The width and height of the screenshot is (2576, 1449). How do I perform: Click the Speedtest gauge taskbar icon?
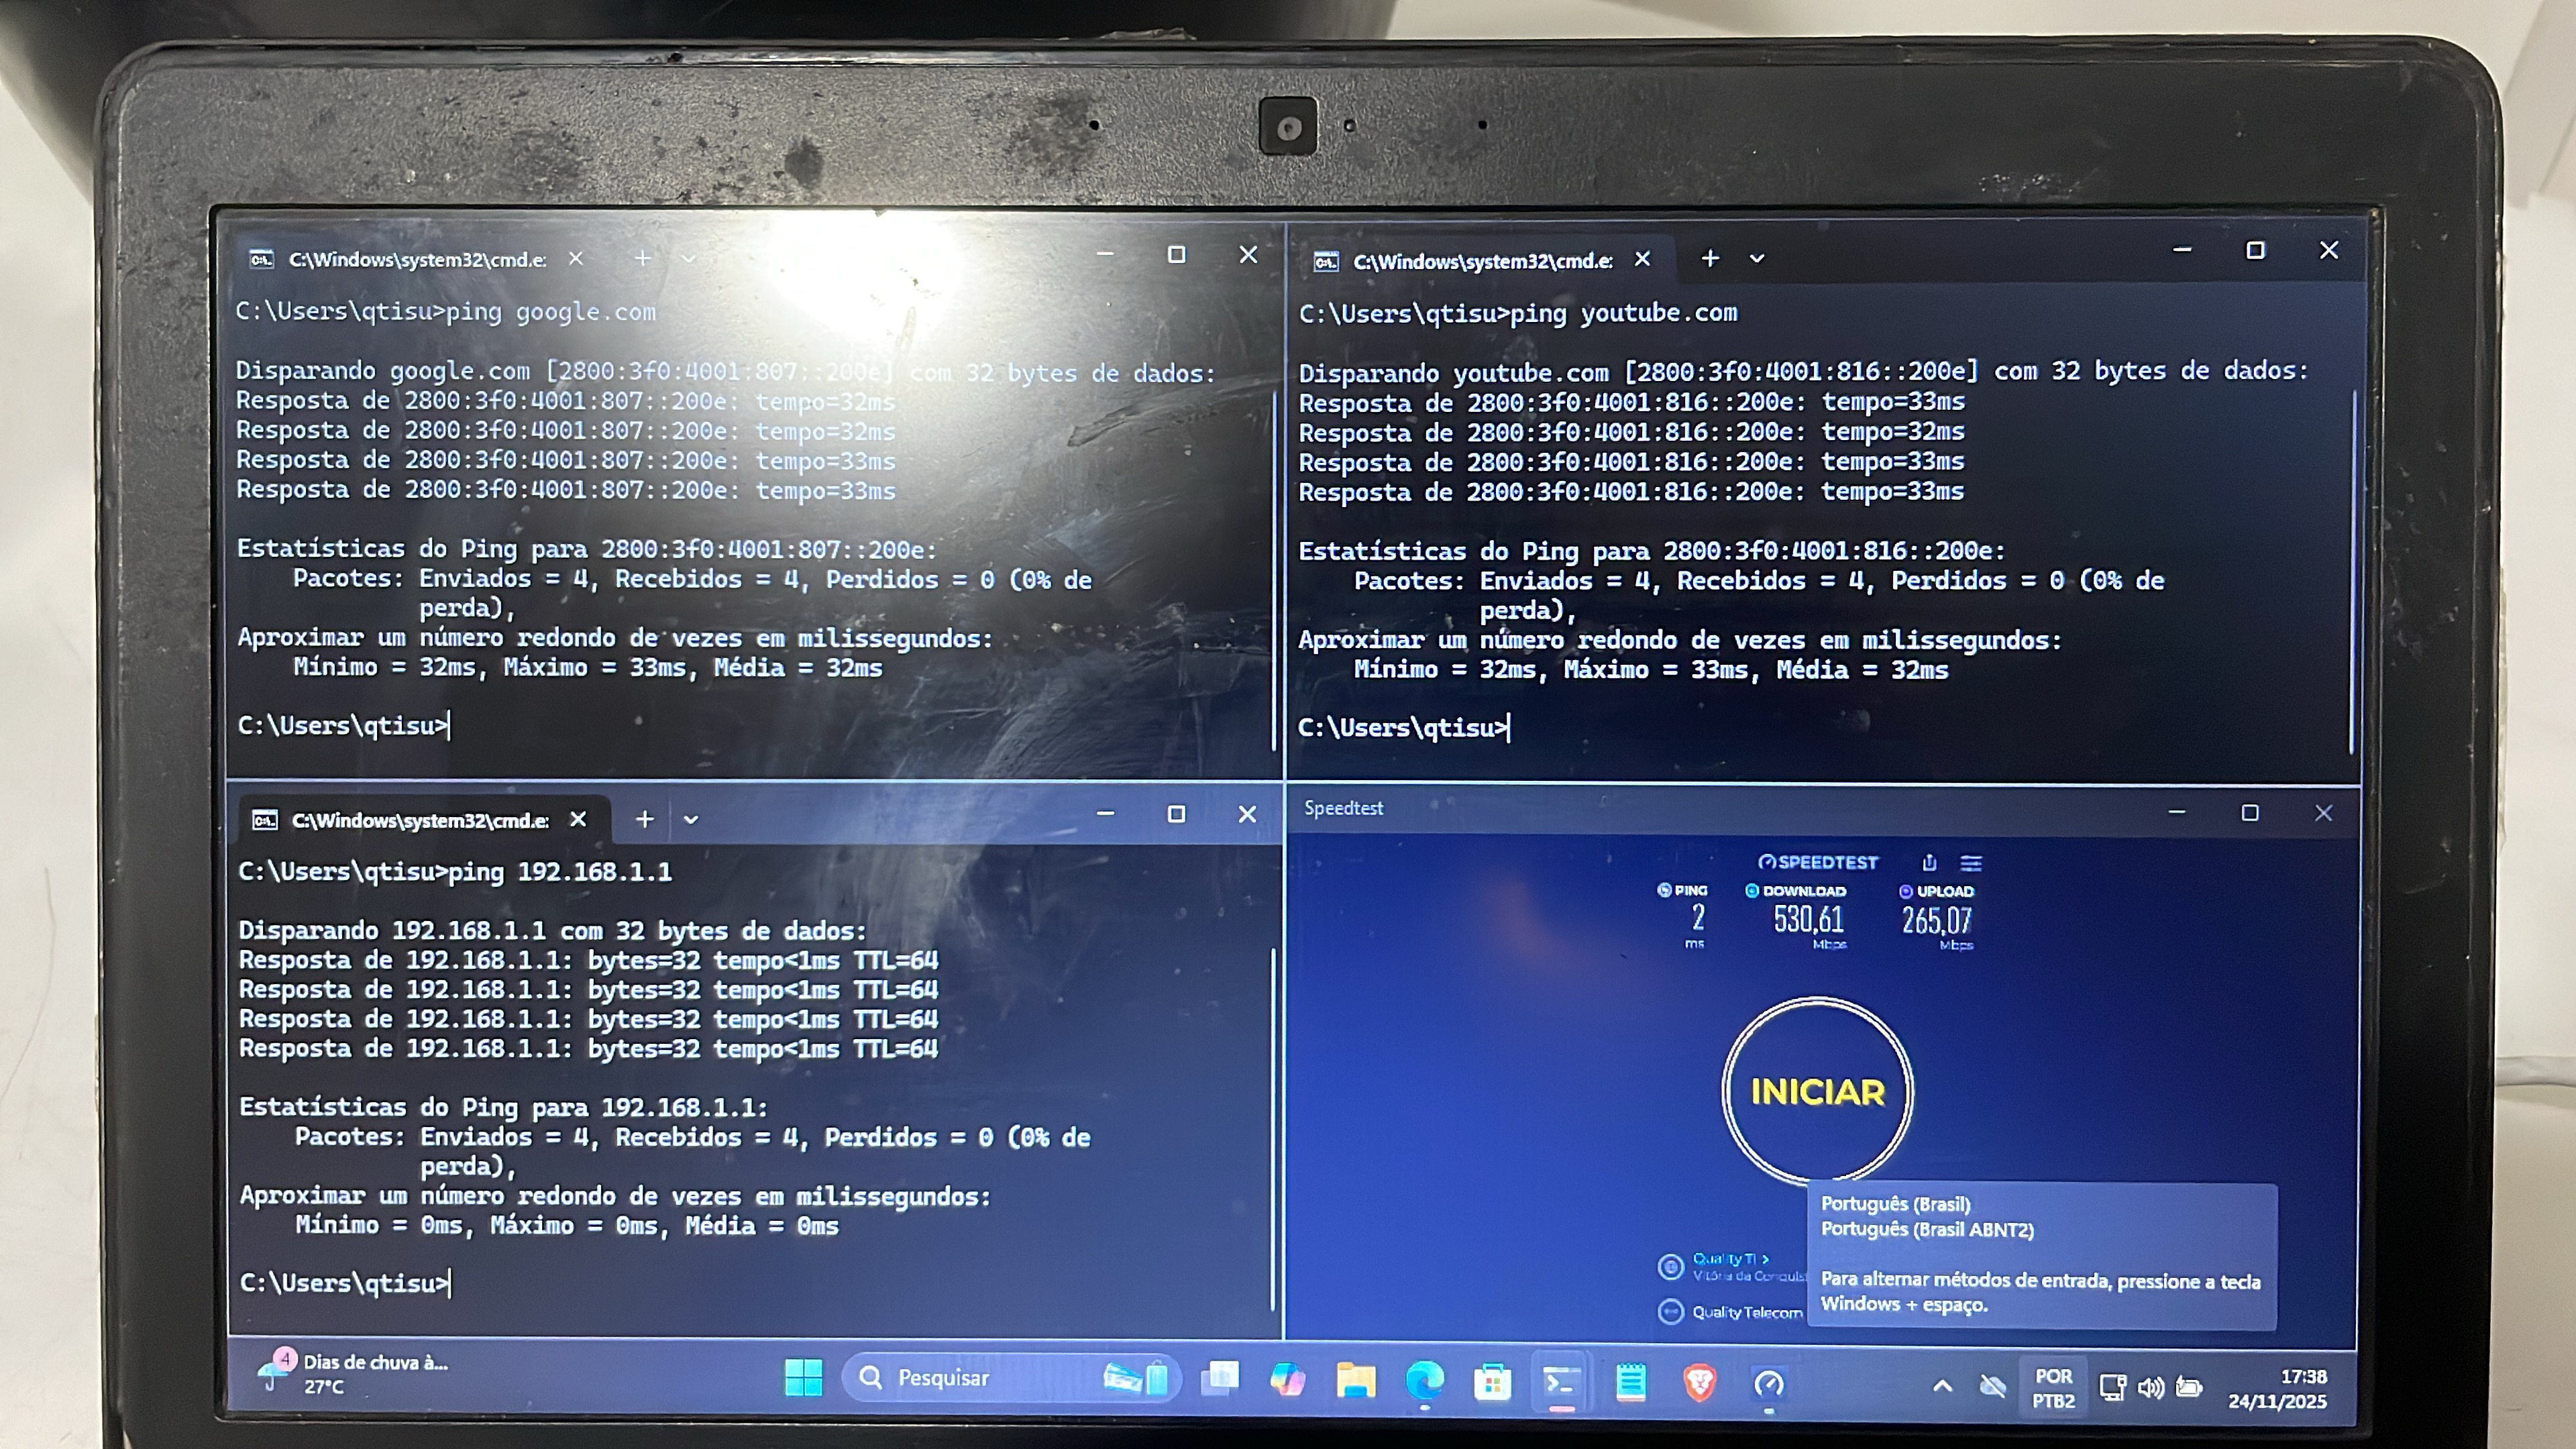[x=1769, y=1384]
